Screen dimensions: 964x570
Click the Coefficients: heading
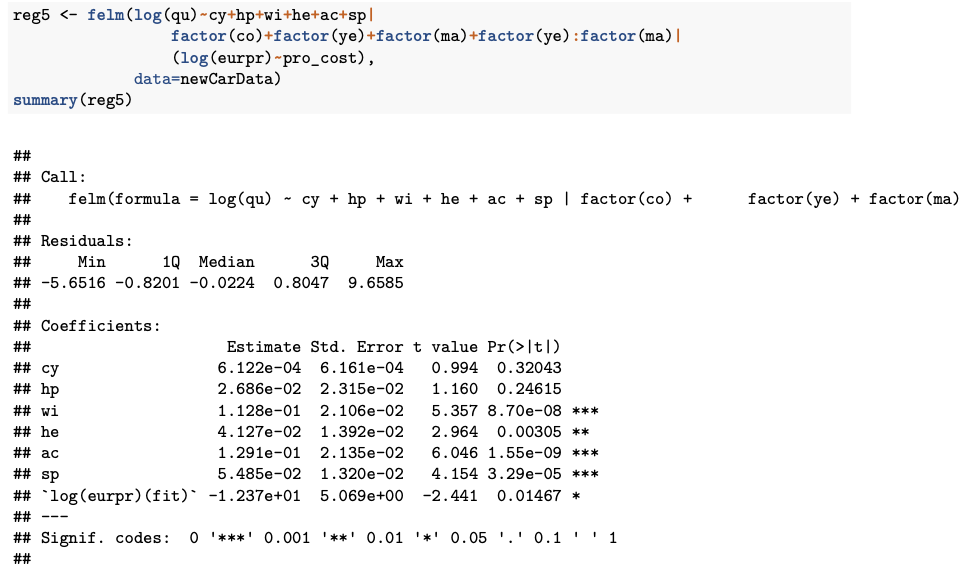coord(100,325)
